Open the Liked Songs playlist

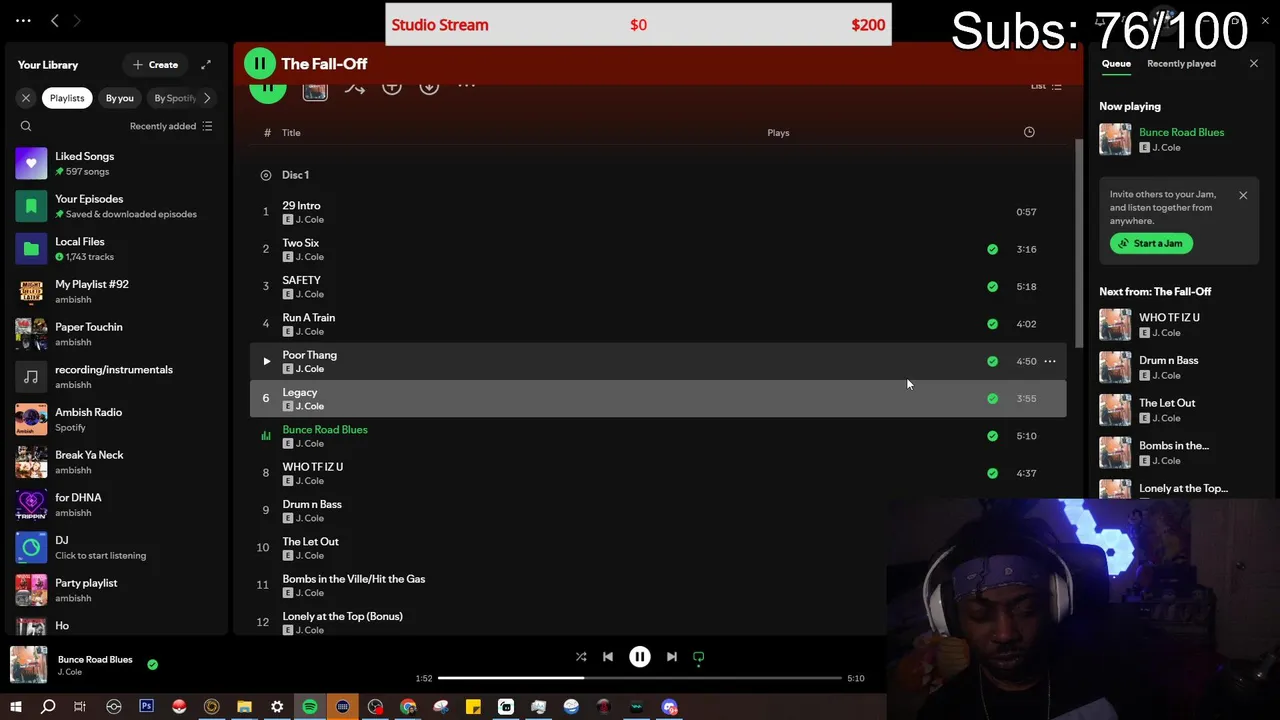(116, 163)
